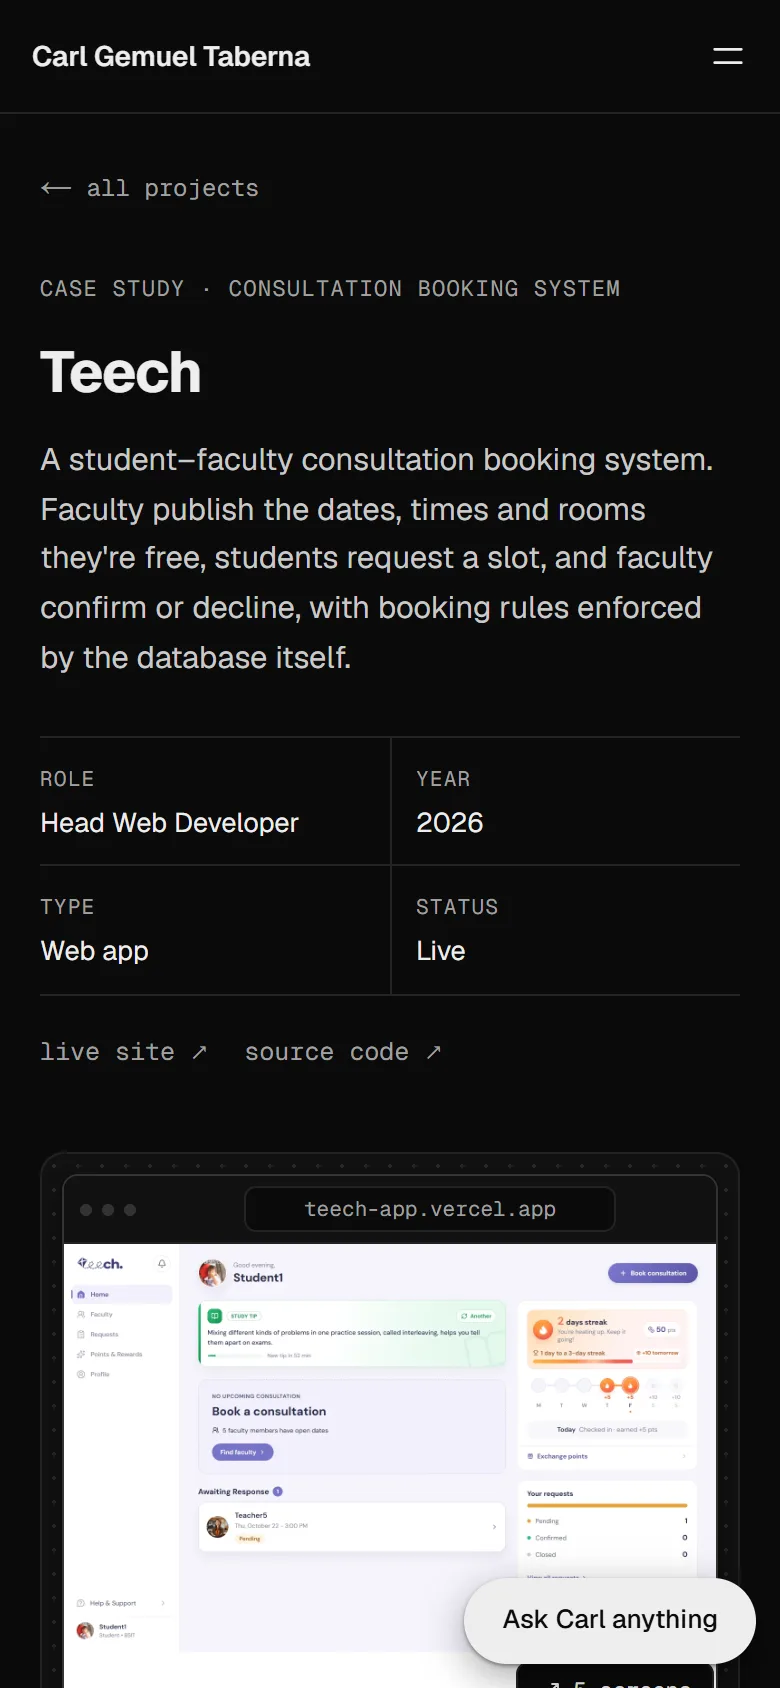This screenshot has height=1688, width=780.
Task: Click the Confirmed row under Your requests
Action: tap(607, 1538)
